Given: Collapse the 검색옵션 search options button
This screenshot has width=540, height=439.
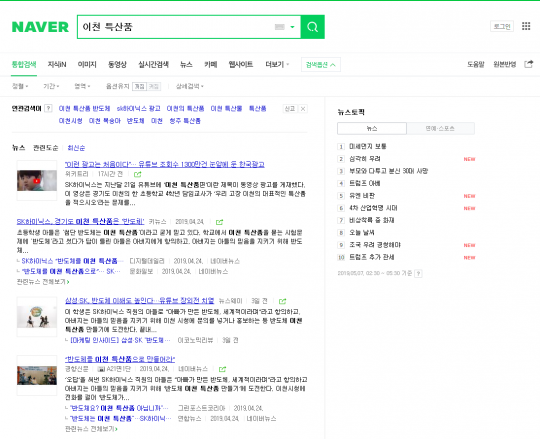Looking at the screenshot, I should point(321,65).
